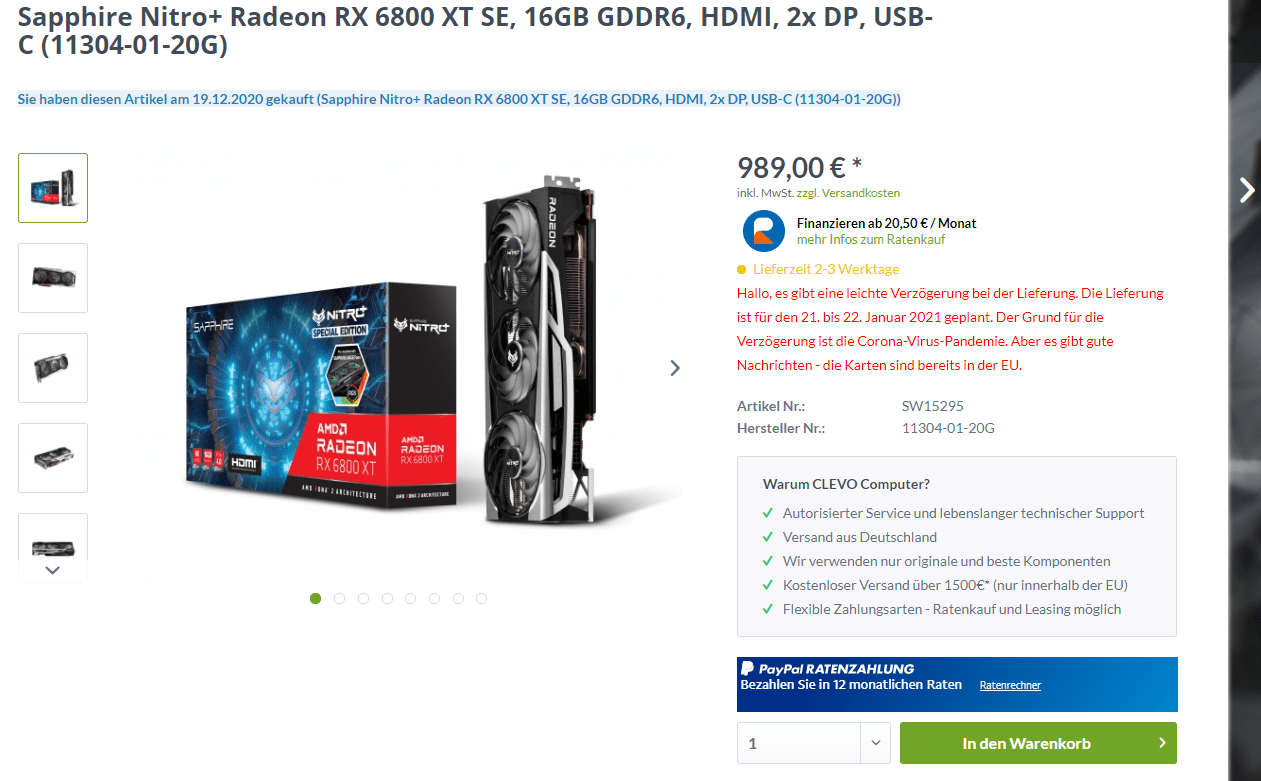This screenshot has height=781, width=1261.
Task: Click the PayPal Ratenzahlung logo
Action: pyautogui.click(x=827, y=669)
